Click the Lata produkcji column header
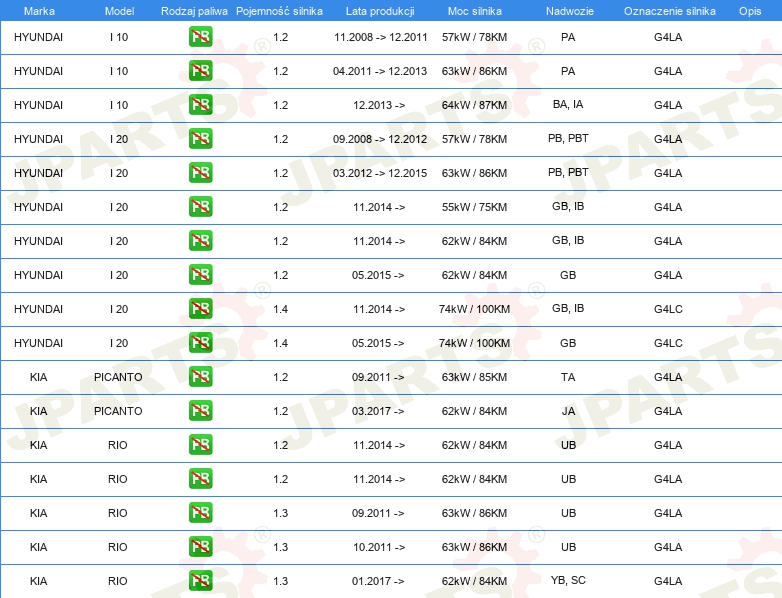Viewport: 782px width, 598px height. (x=380, y=11)
